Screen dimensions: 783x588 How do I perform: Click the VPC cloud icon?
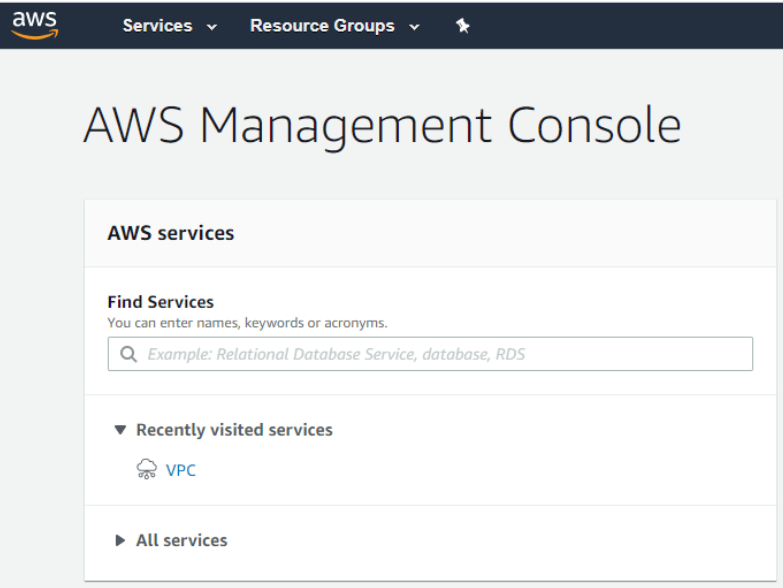coord(146,469)
